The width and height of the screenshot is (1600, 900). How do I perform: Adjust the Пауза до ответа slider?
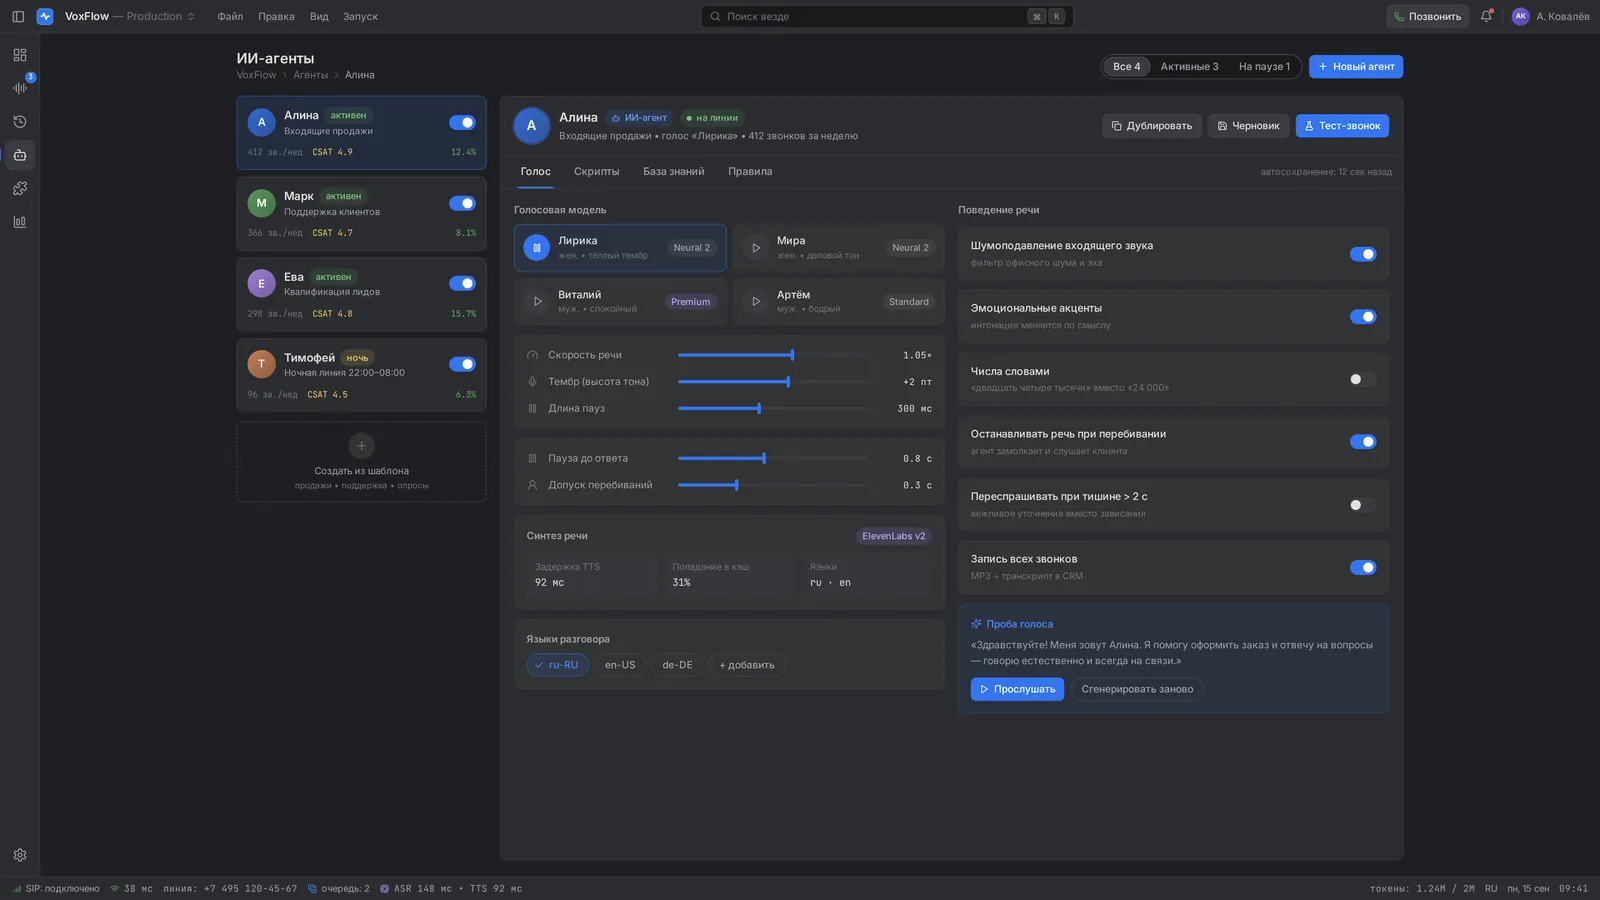click(773, 459)
